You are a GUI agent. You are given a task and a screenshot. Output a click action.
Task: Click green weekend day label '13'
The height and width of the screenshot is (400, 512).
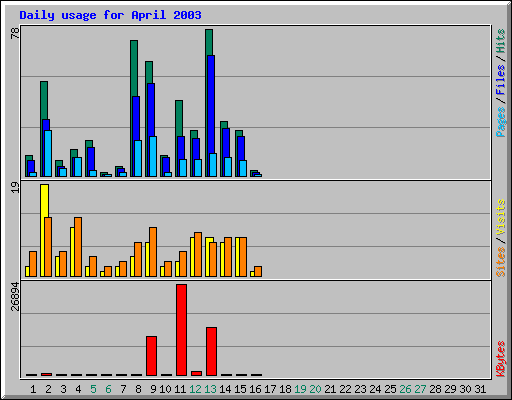tap(210, 389)
